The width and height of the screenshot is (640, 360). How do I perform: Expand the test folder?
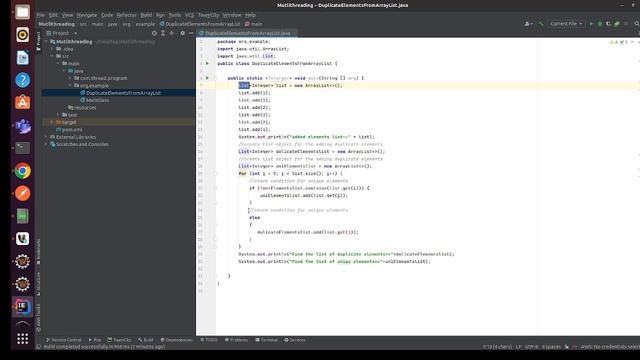click(58, 115)
